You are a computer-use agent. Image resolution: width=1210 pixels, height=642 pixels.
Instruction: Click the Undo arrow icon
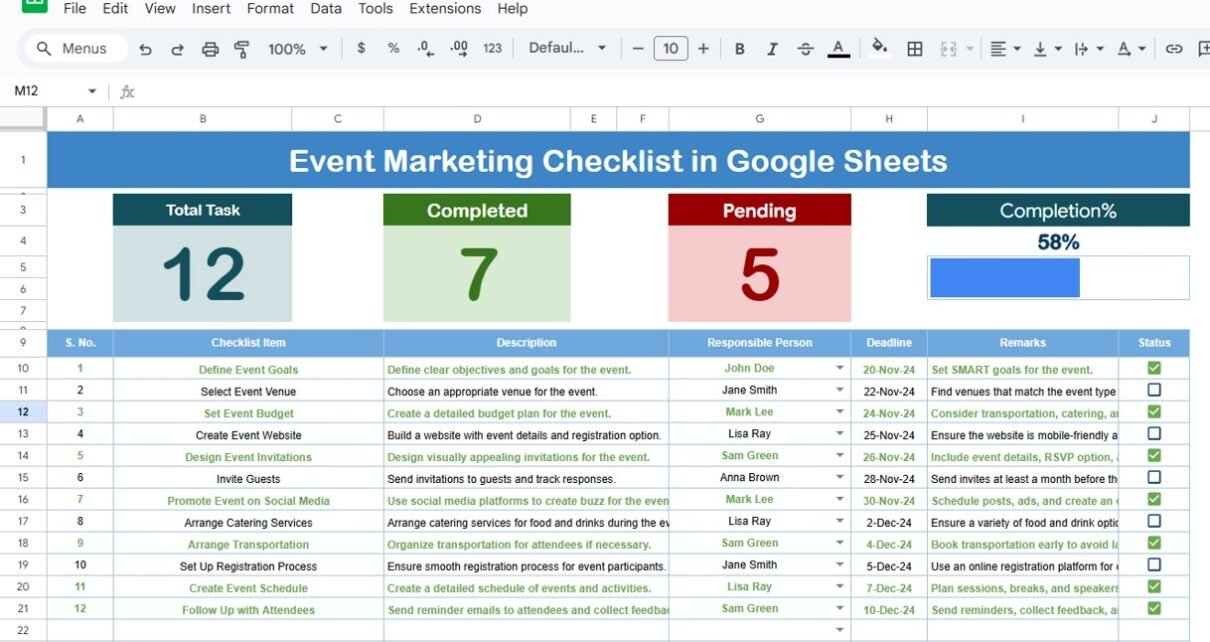point(146,49)
